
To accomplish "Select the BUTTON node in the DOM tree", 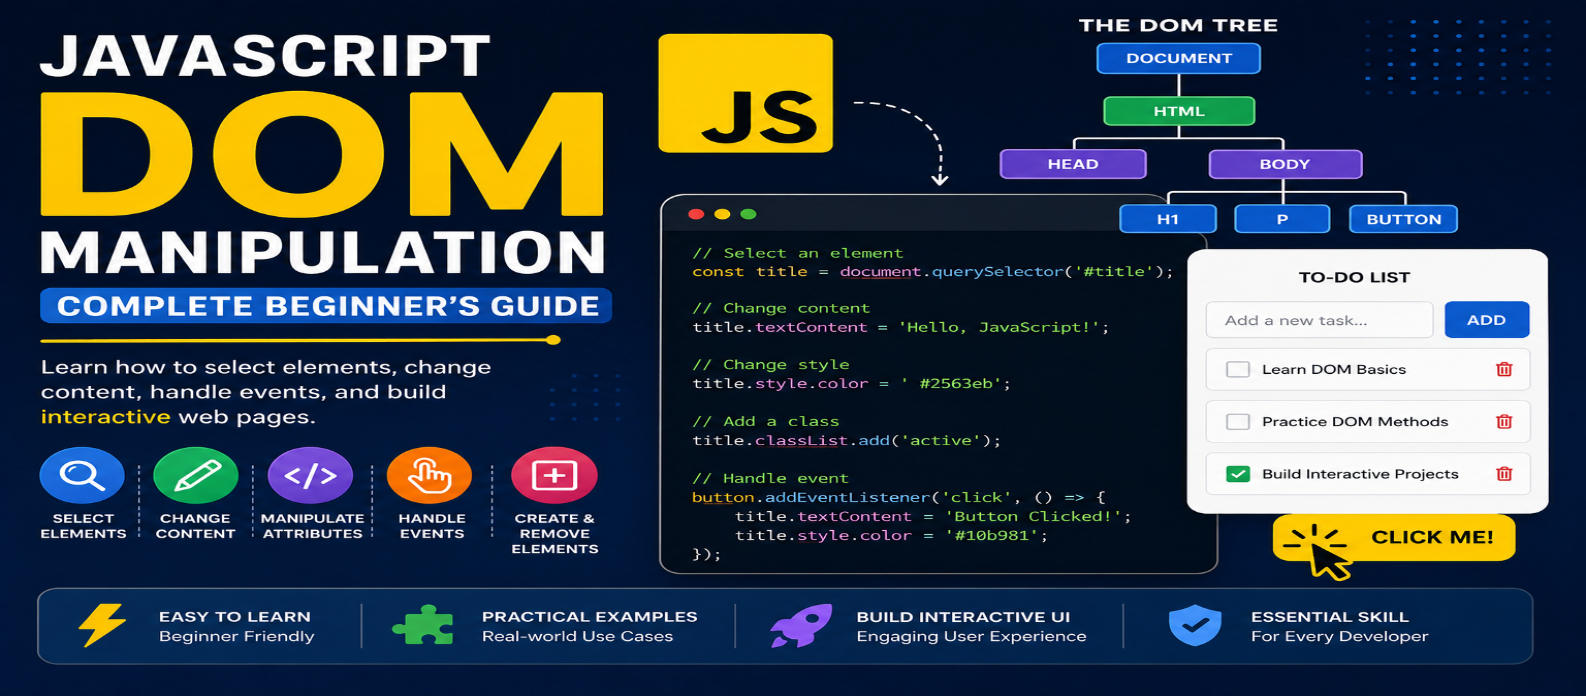I will coord(1404,219).
